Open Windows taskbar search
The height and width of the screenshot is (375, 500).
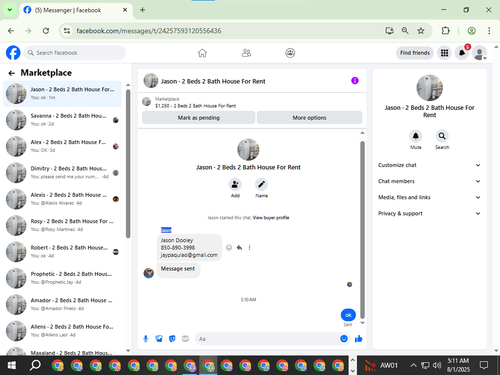point(35,365)
